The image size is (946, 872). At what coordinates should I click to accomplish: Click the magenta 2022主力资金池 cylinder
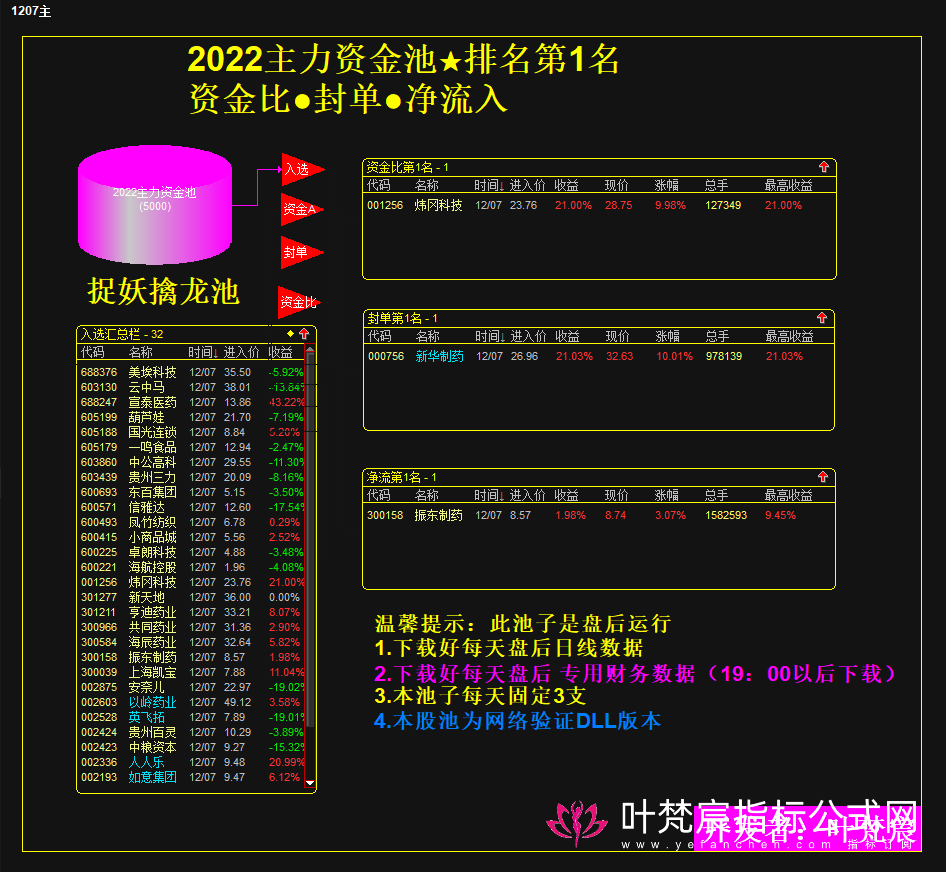pyautogui.click(x=155, y=205)
